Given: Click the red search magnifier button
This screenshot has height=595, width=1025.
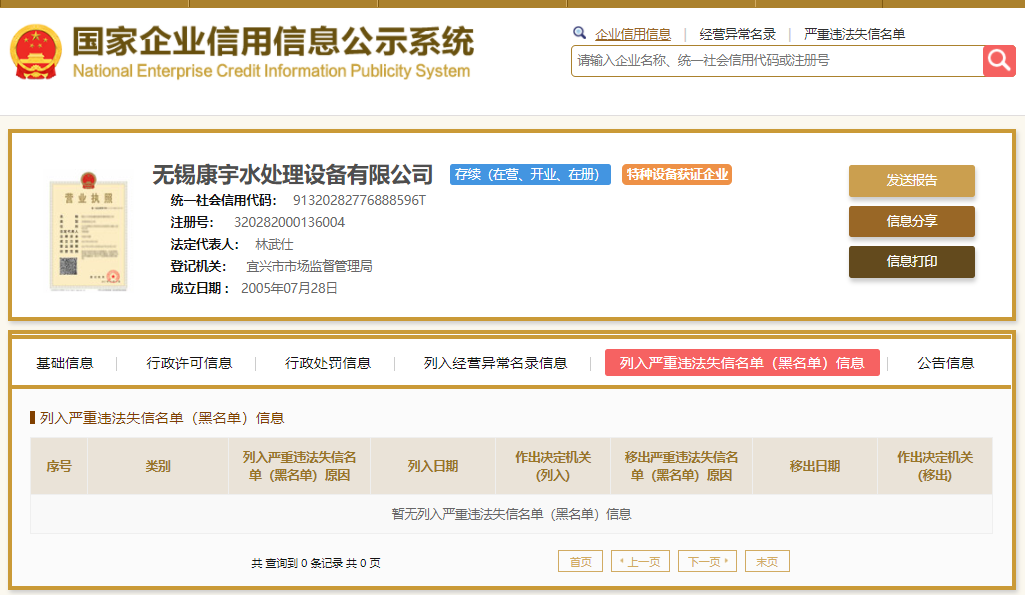Looking at the screenshot, I should [999, 61].
